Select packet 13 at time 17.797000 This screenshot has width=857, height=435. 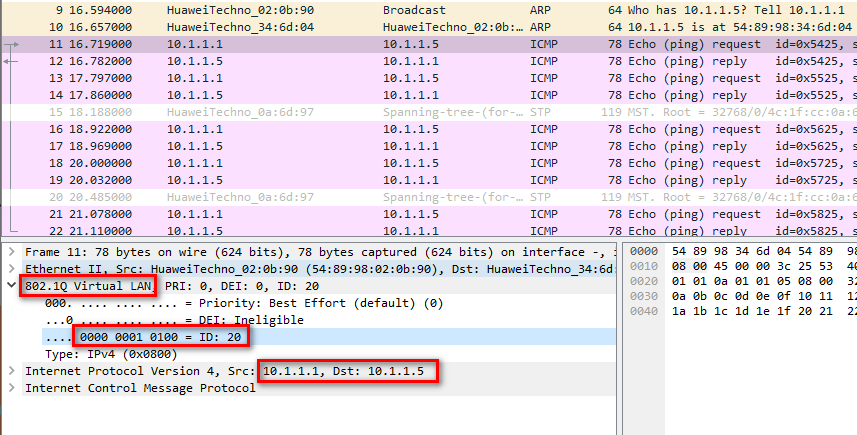[430, 78]
